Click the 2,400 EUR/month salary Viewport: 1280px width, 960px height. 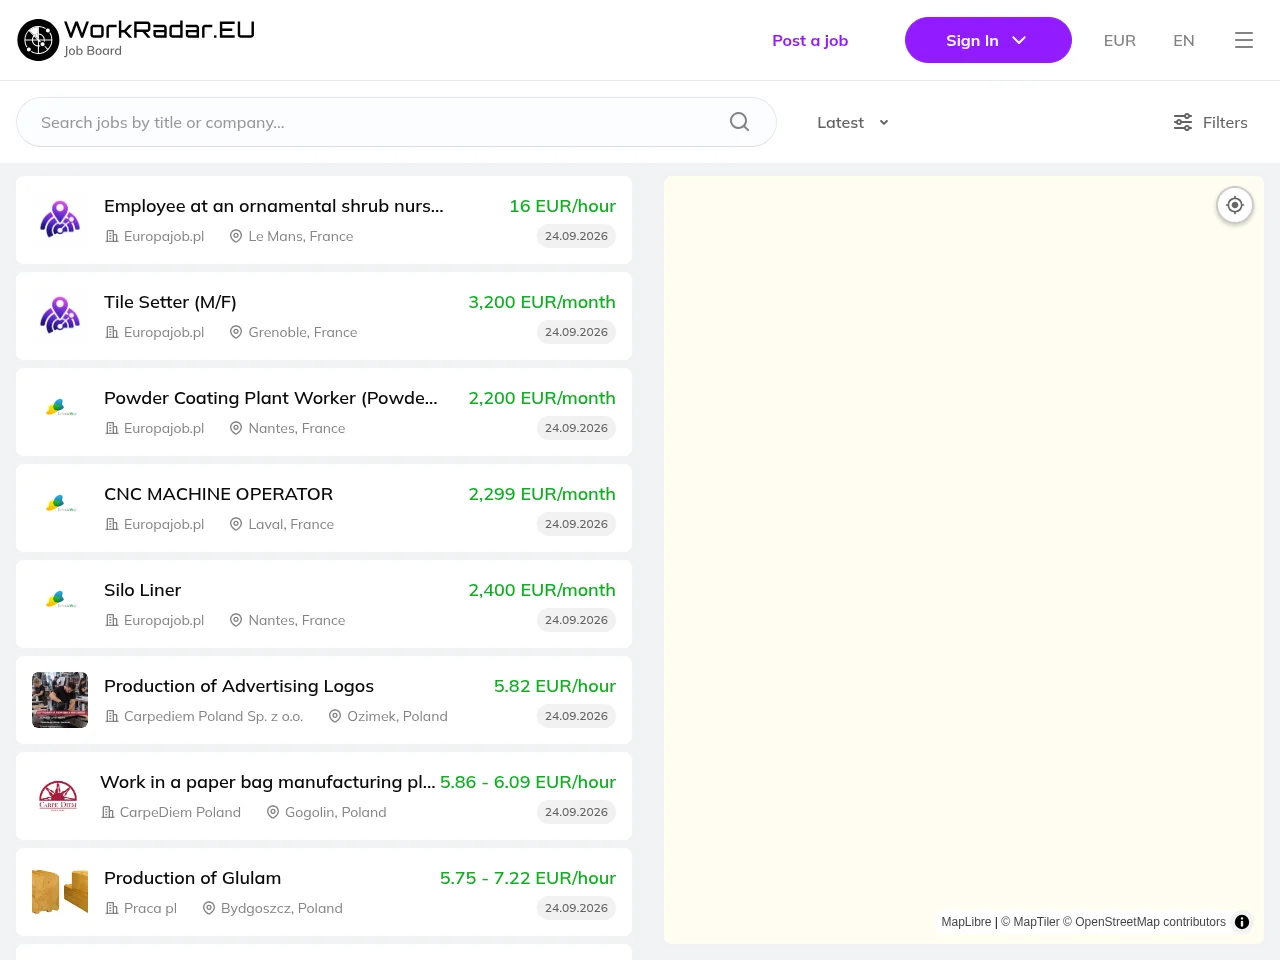(x=542, y=590)
